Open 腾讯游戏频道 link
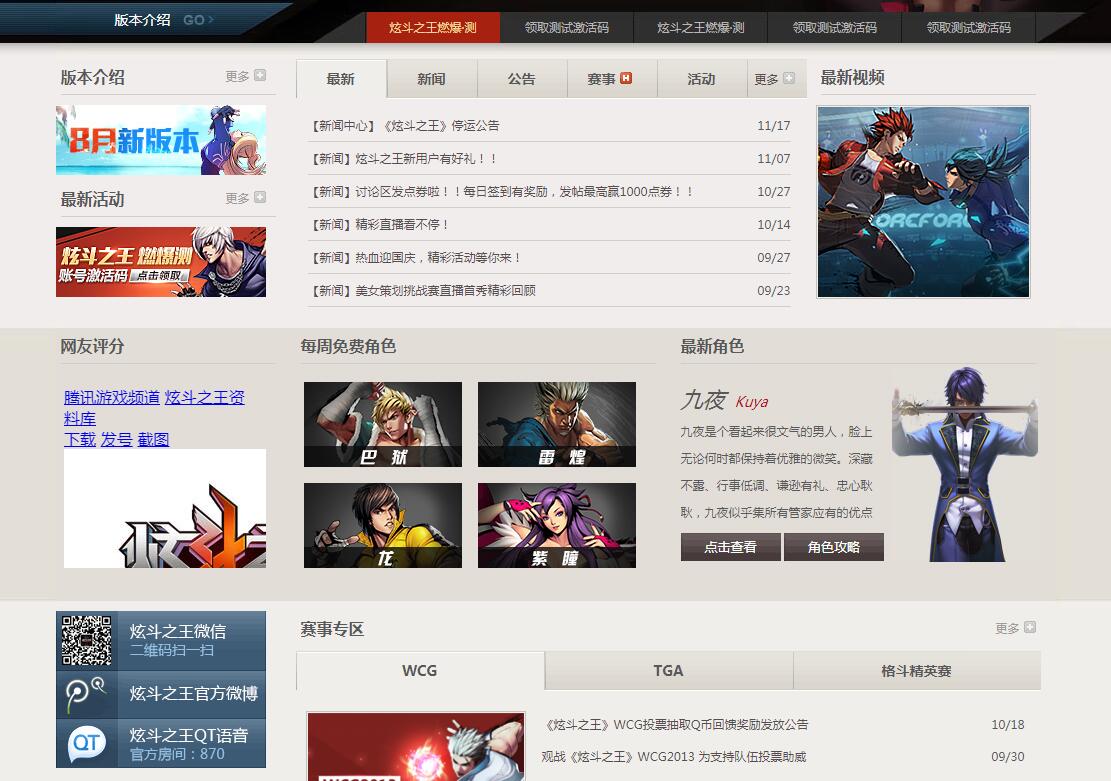 112,397
